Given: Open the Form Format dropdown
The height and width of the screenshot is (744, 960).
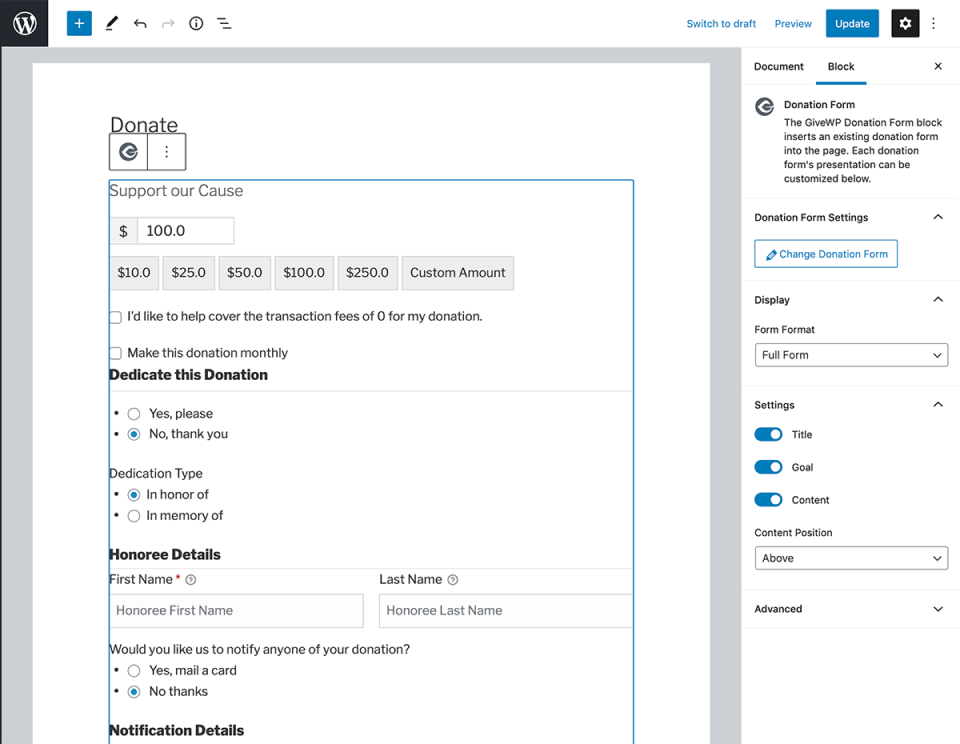Looking at the screenshot, I should pos(851,355).
